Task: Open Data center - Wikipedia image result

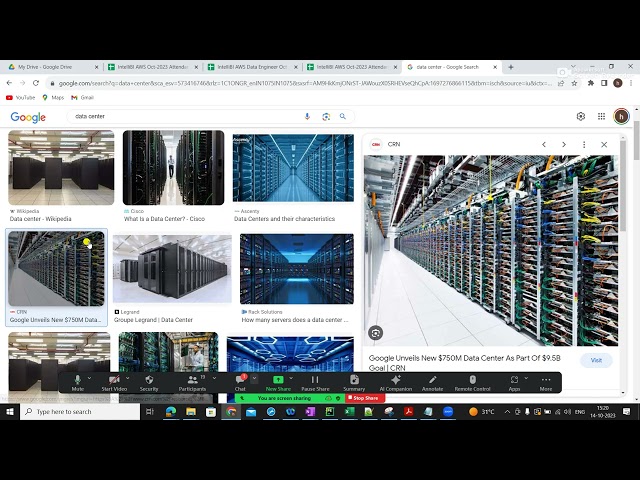Action: 61,168
